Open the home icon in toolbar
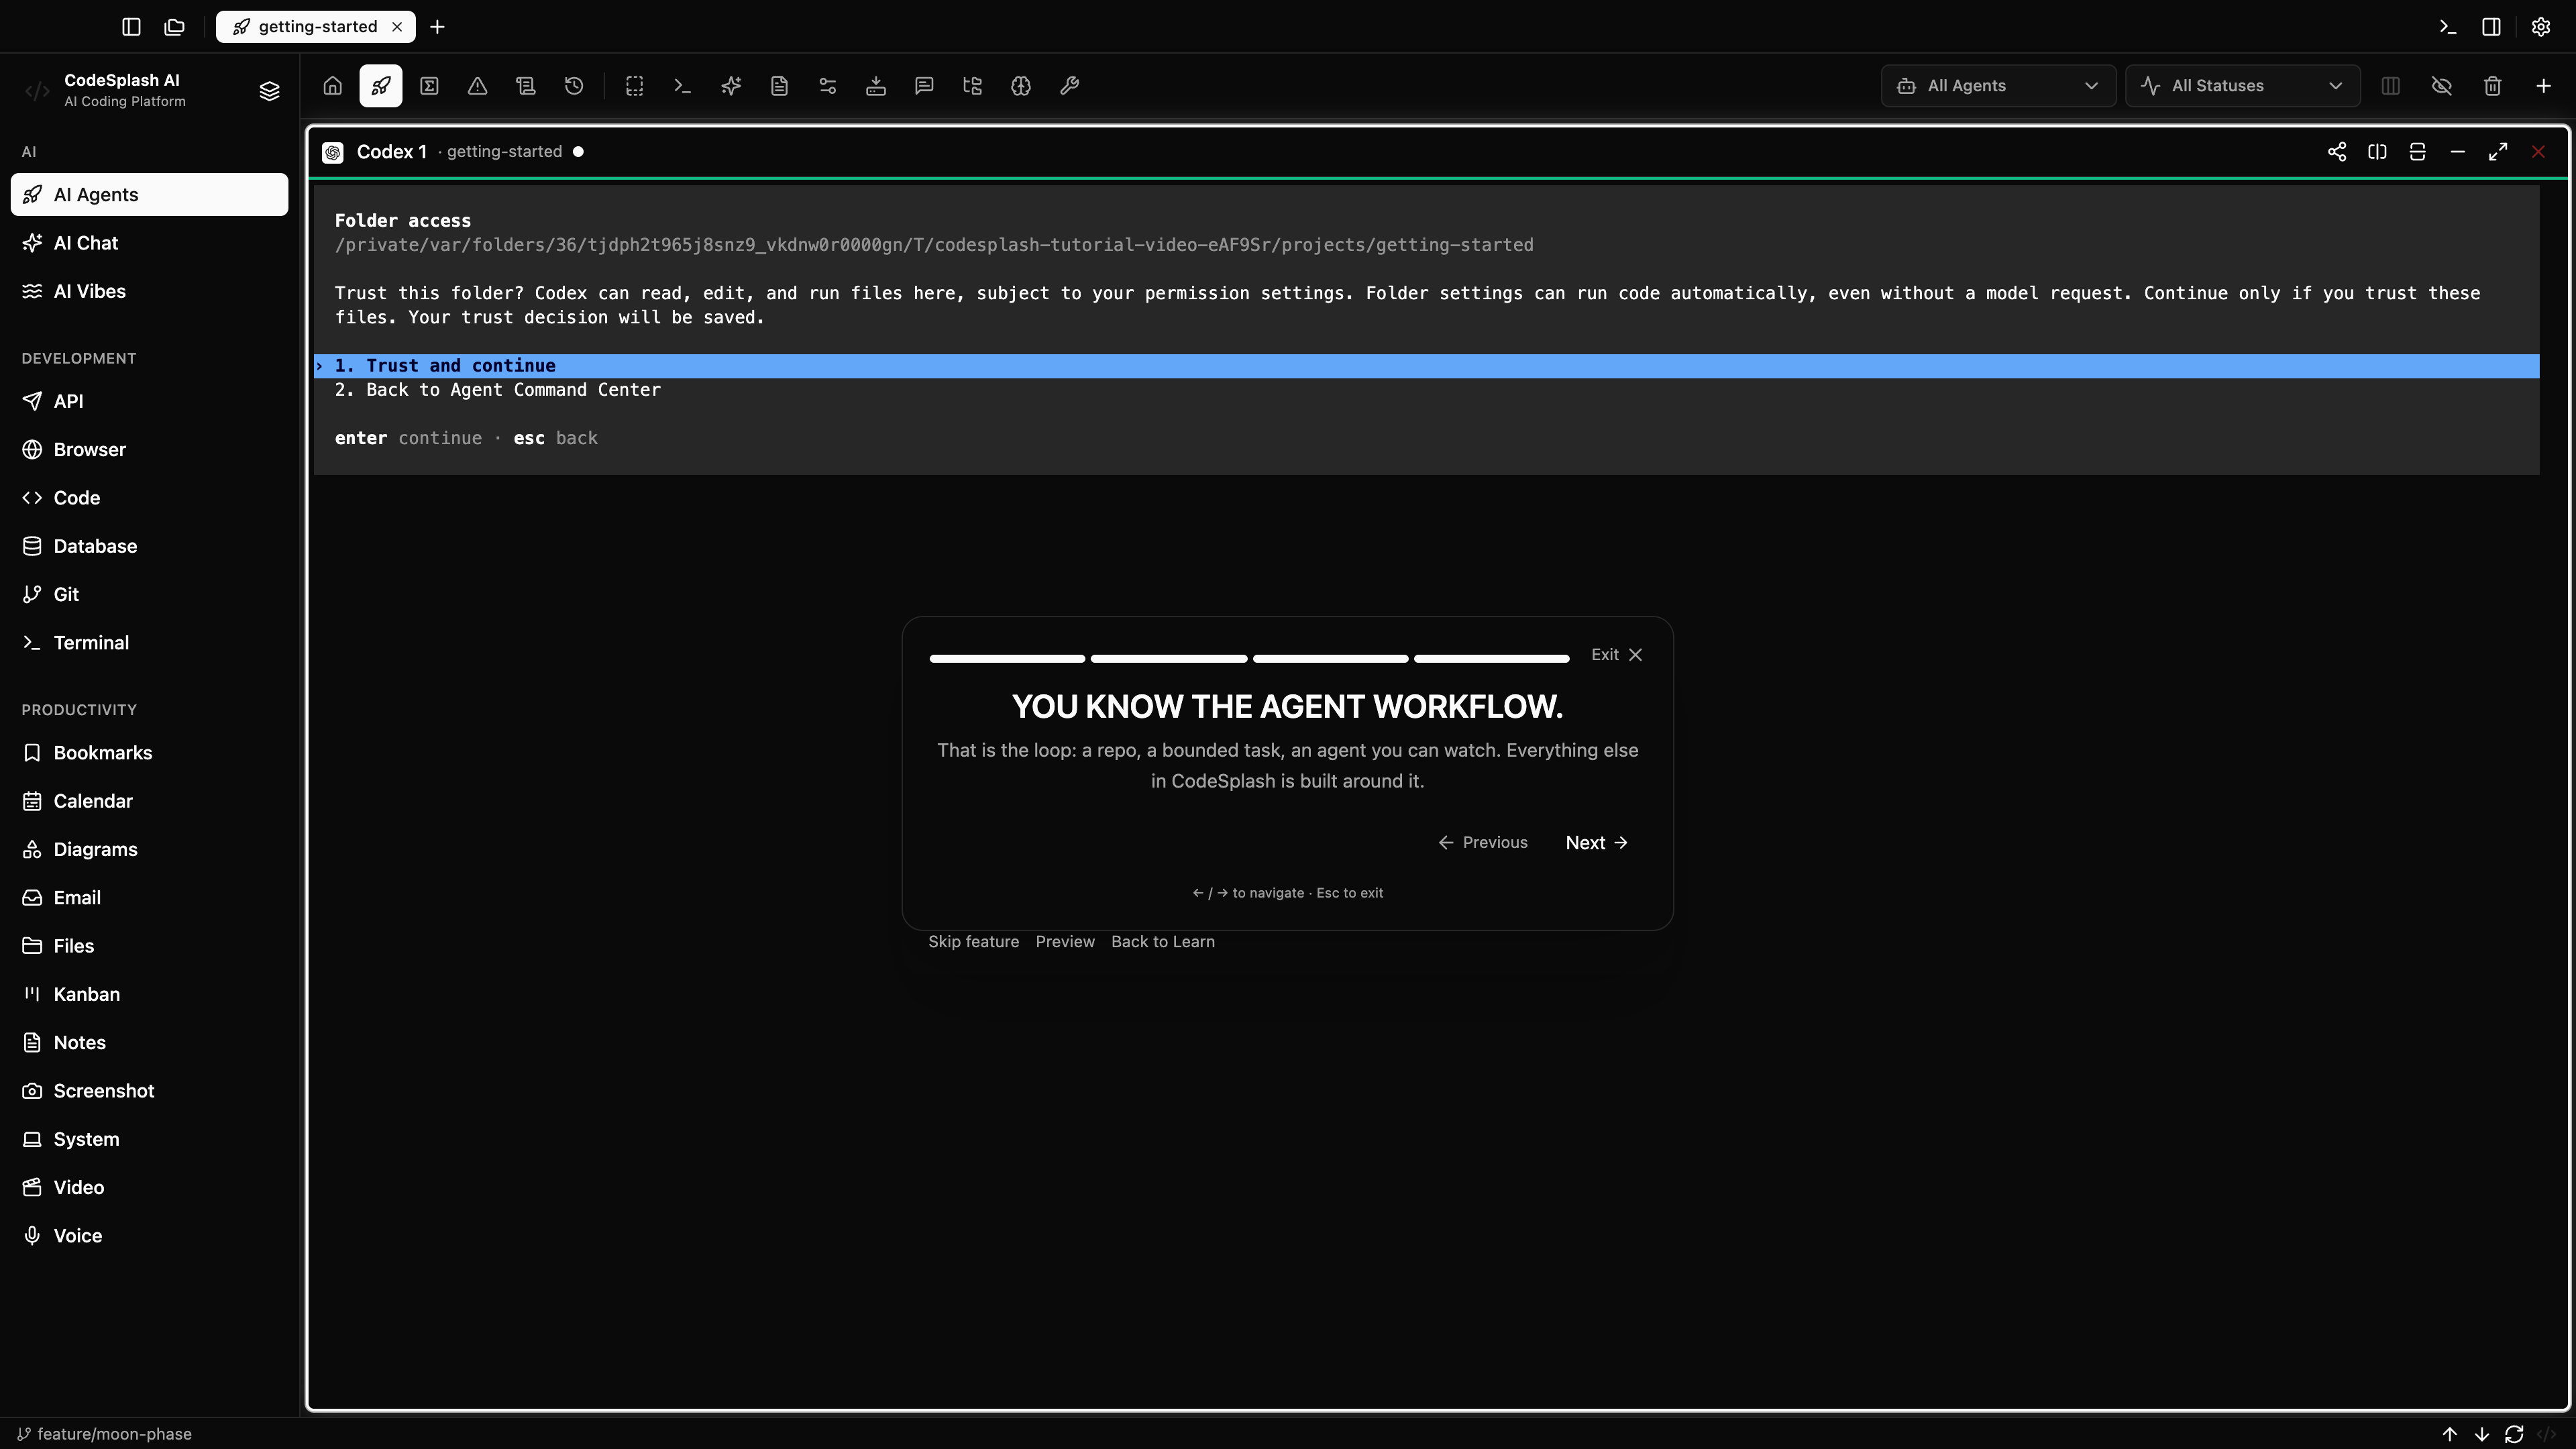This screenshot has width=2576, height=1449. pyautogui.click(x=332, y=86)
